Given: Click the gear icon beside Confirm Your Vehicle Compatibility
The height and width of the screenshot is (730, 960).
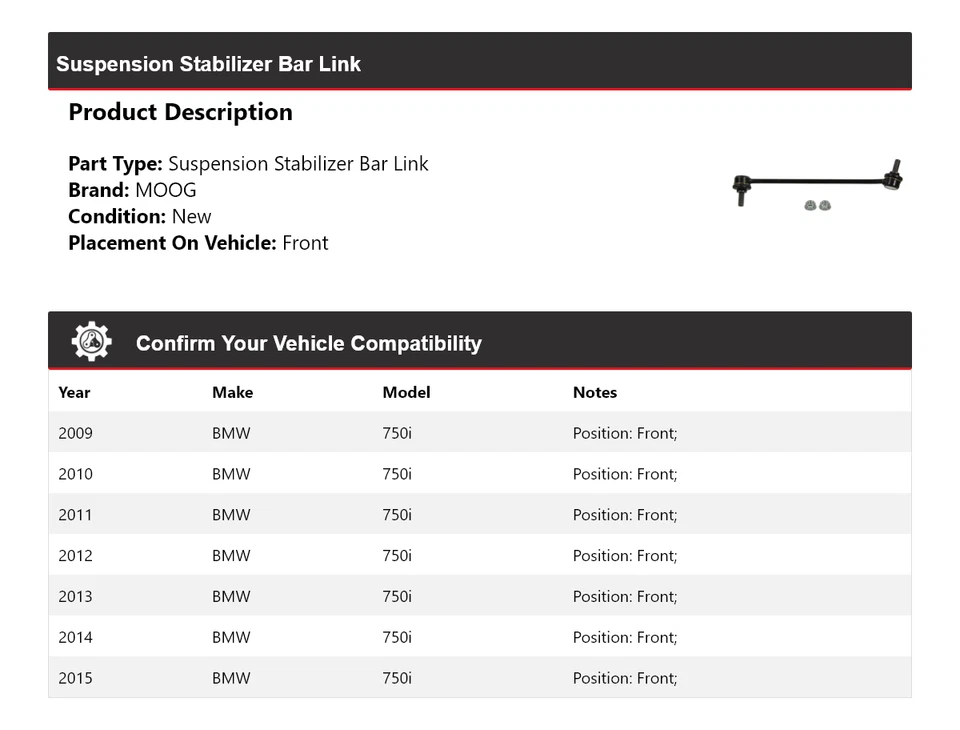Looking at the screenshot, I should click(91, 342).
